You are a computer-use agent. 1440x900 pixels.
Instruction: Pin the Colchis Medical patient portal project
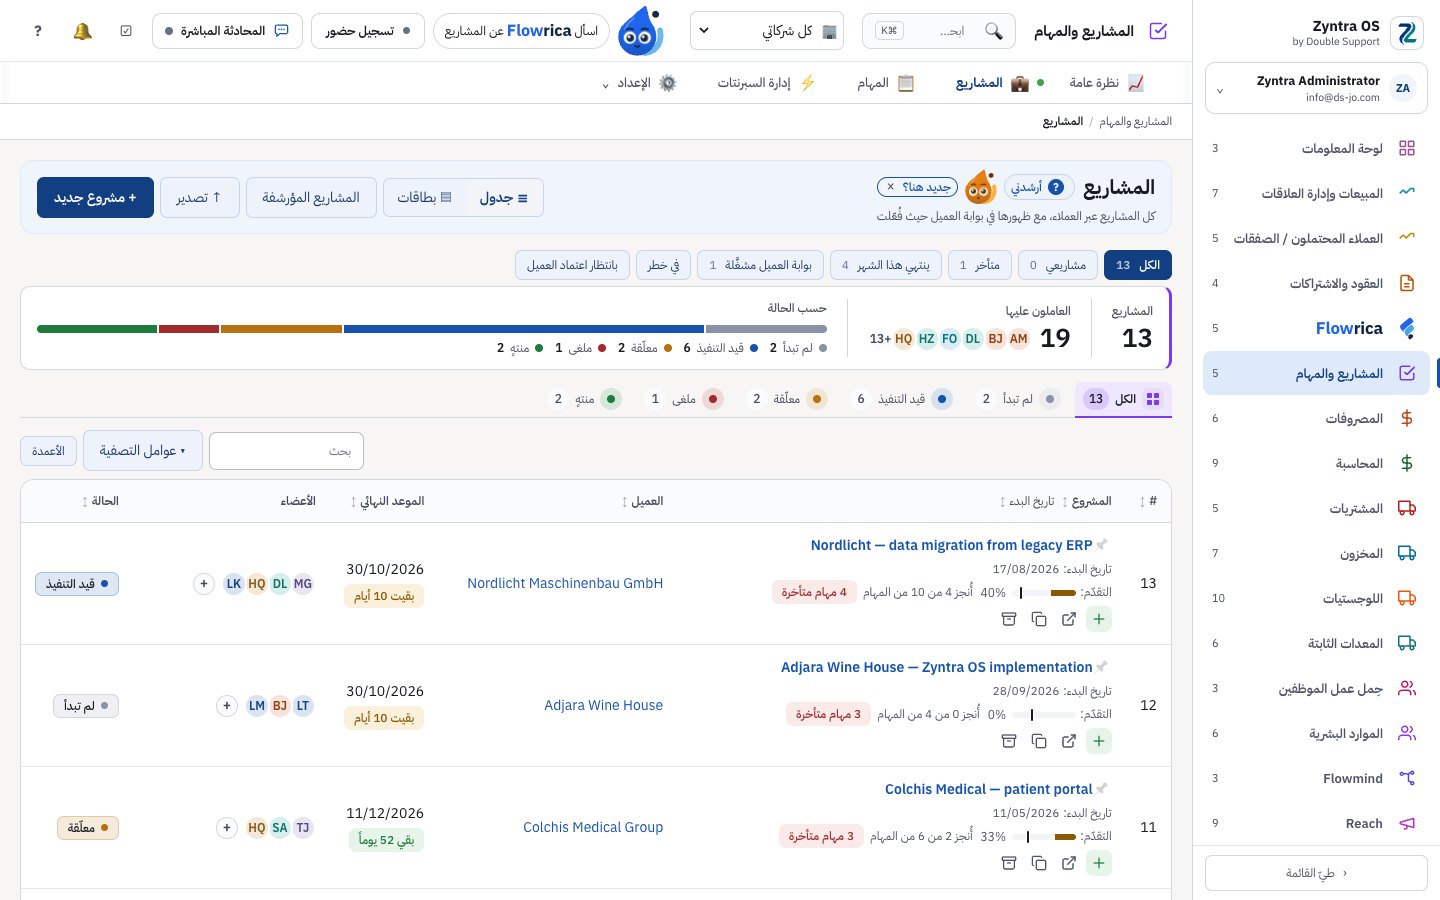click(x=1102, y=789)
